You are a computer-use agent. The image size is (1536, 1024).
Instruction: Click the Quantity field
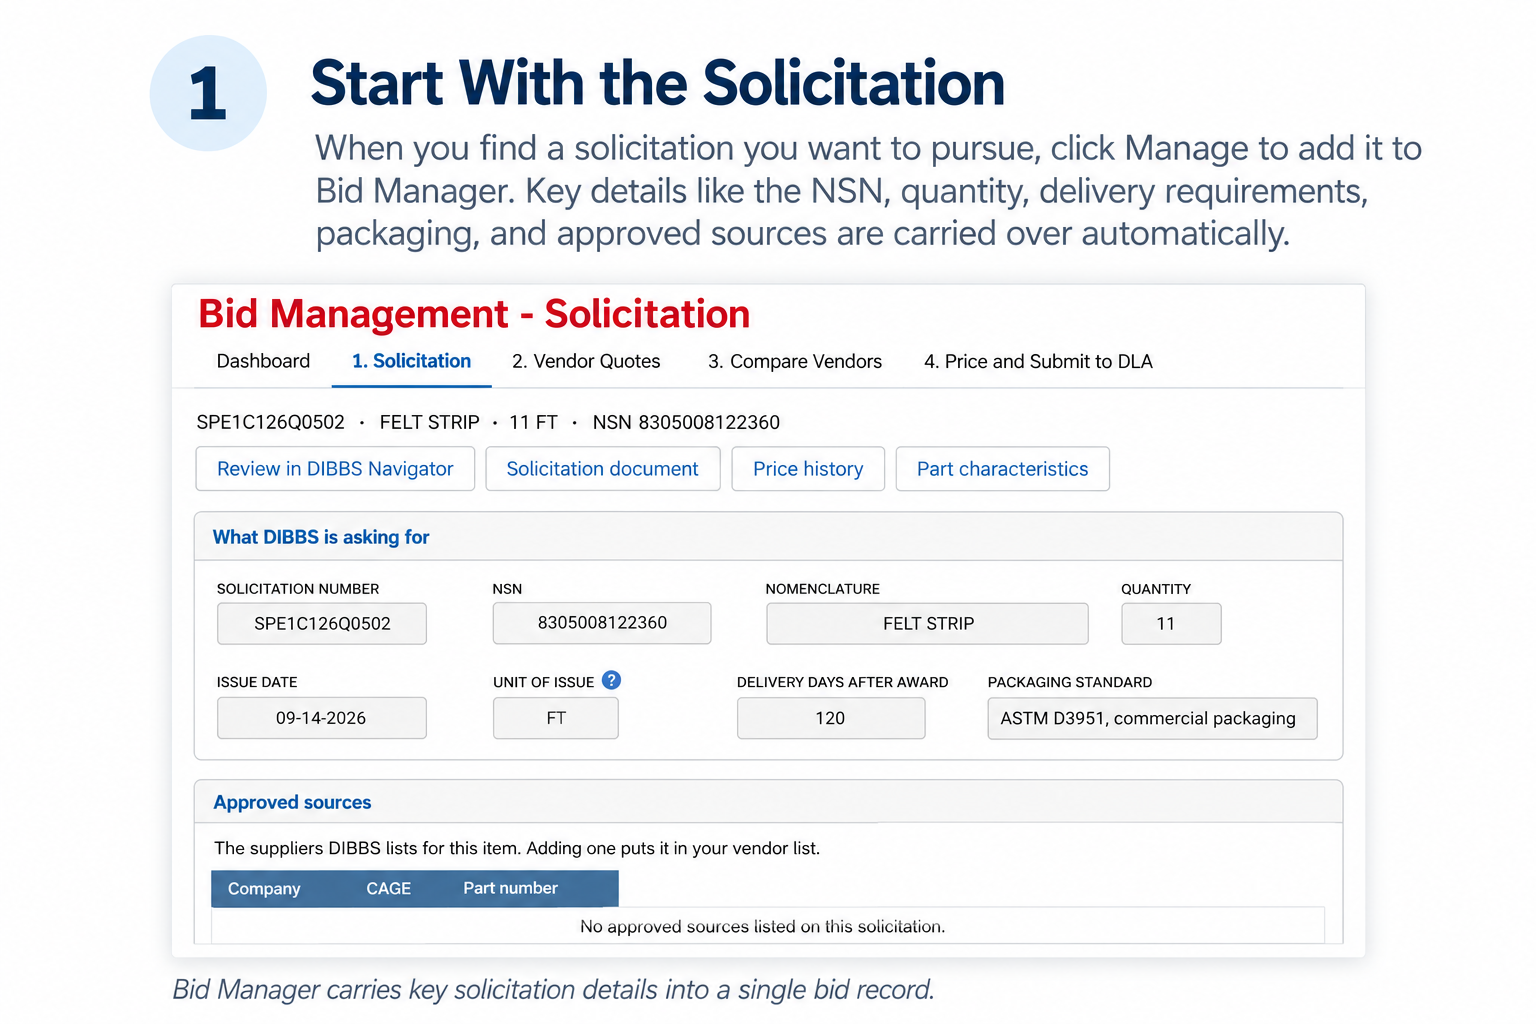coord(1171,624)
